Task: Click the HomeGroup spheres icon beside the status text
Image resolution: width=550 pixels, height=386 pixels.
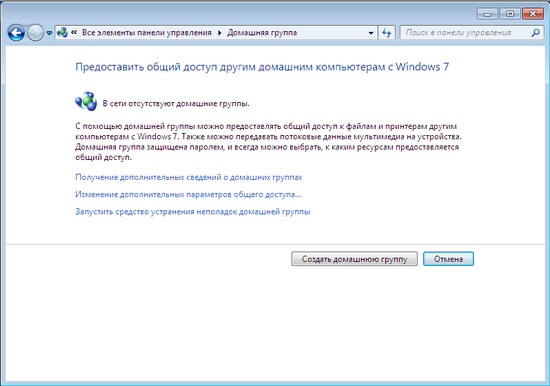Action: pos(86,101)
